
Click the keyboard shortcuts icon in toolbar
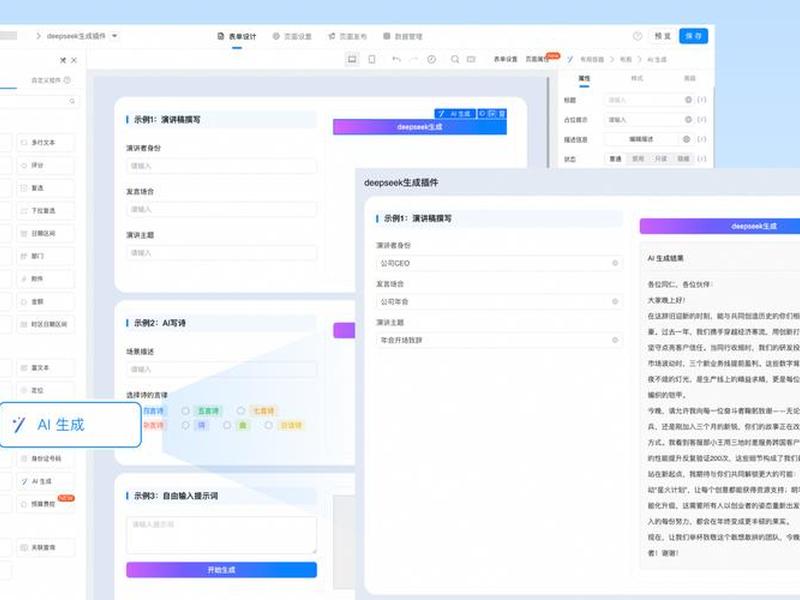(471, 59)
